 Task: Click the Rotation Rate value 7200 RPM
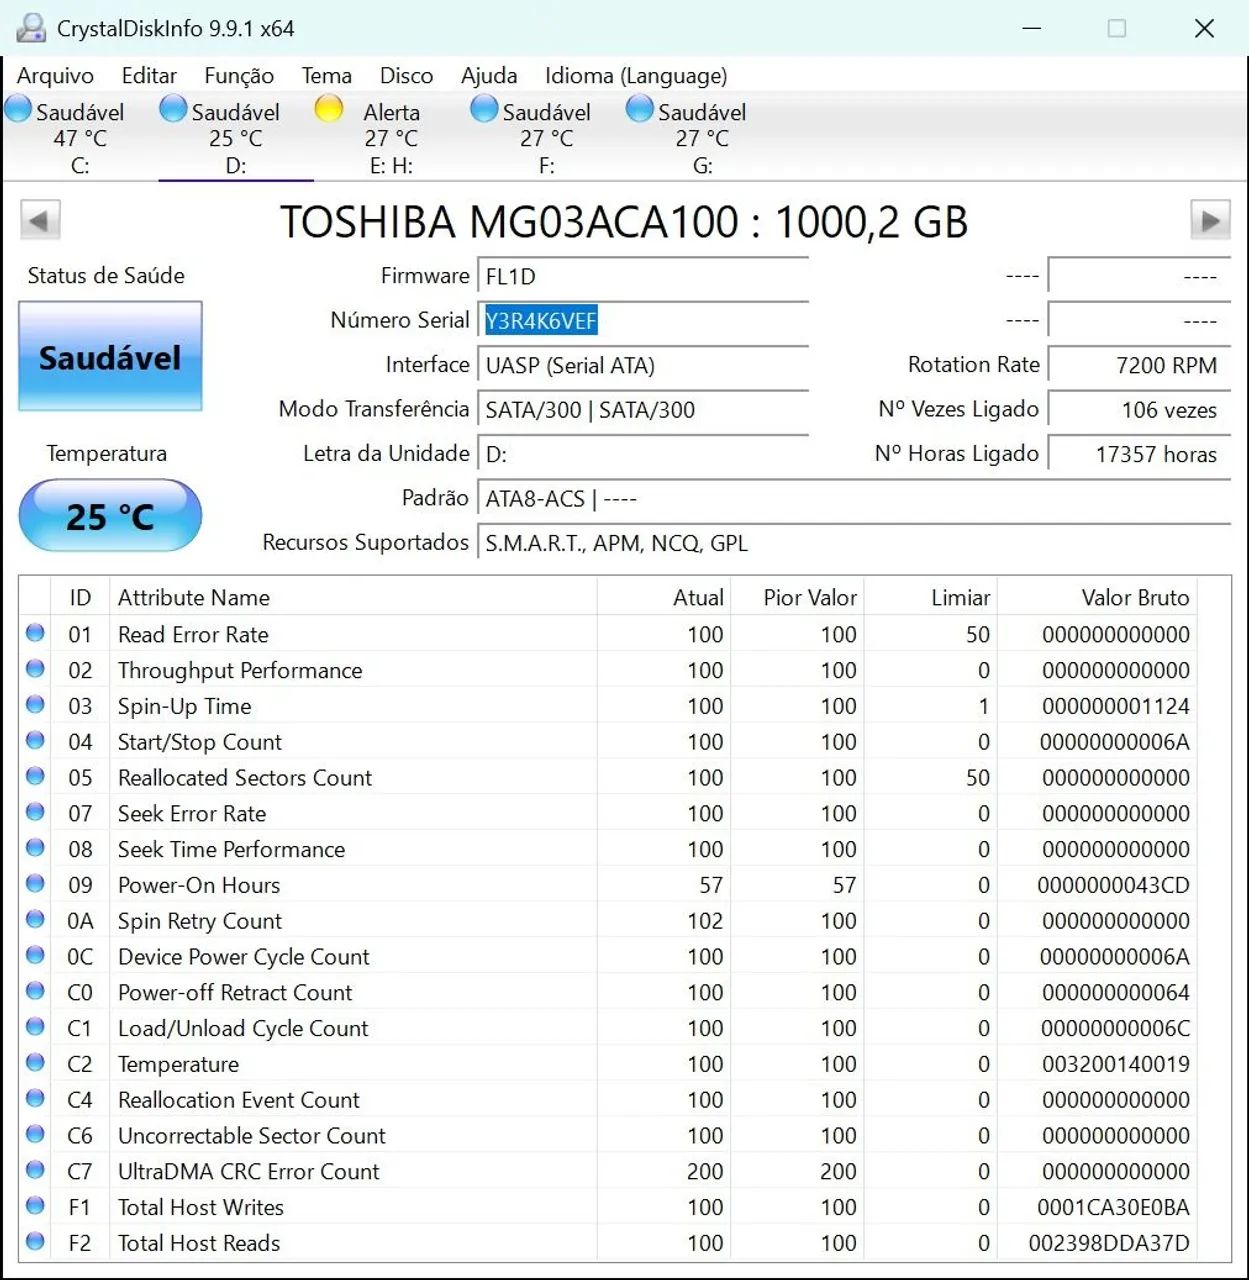tap(1139, 365)
